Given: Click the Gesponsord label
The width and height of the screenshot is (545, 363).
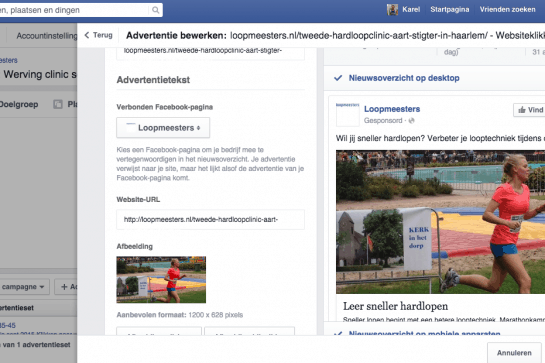Looking at the screenshot, I should point(383,121).
